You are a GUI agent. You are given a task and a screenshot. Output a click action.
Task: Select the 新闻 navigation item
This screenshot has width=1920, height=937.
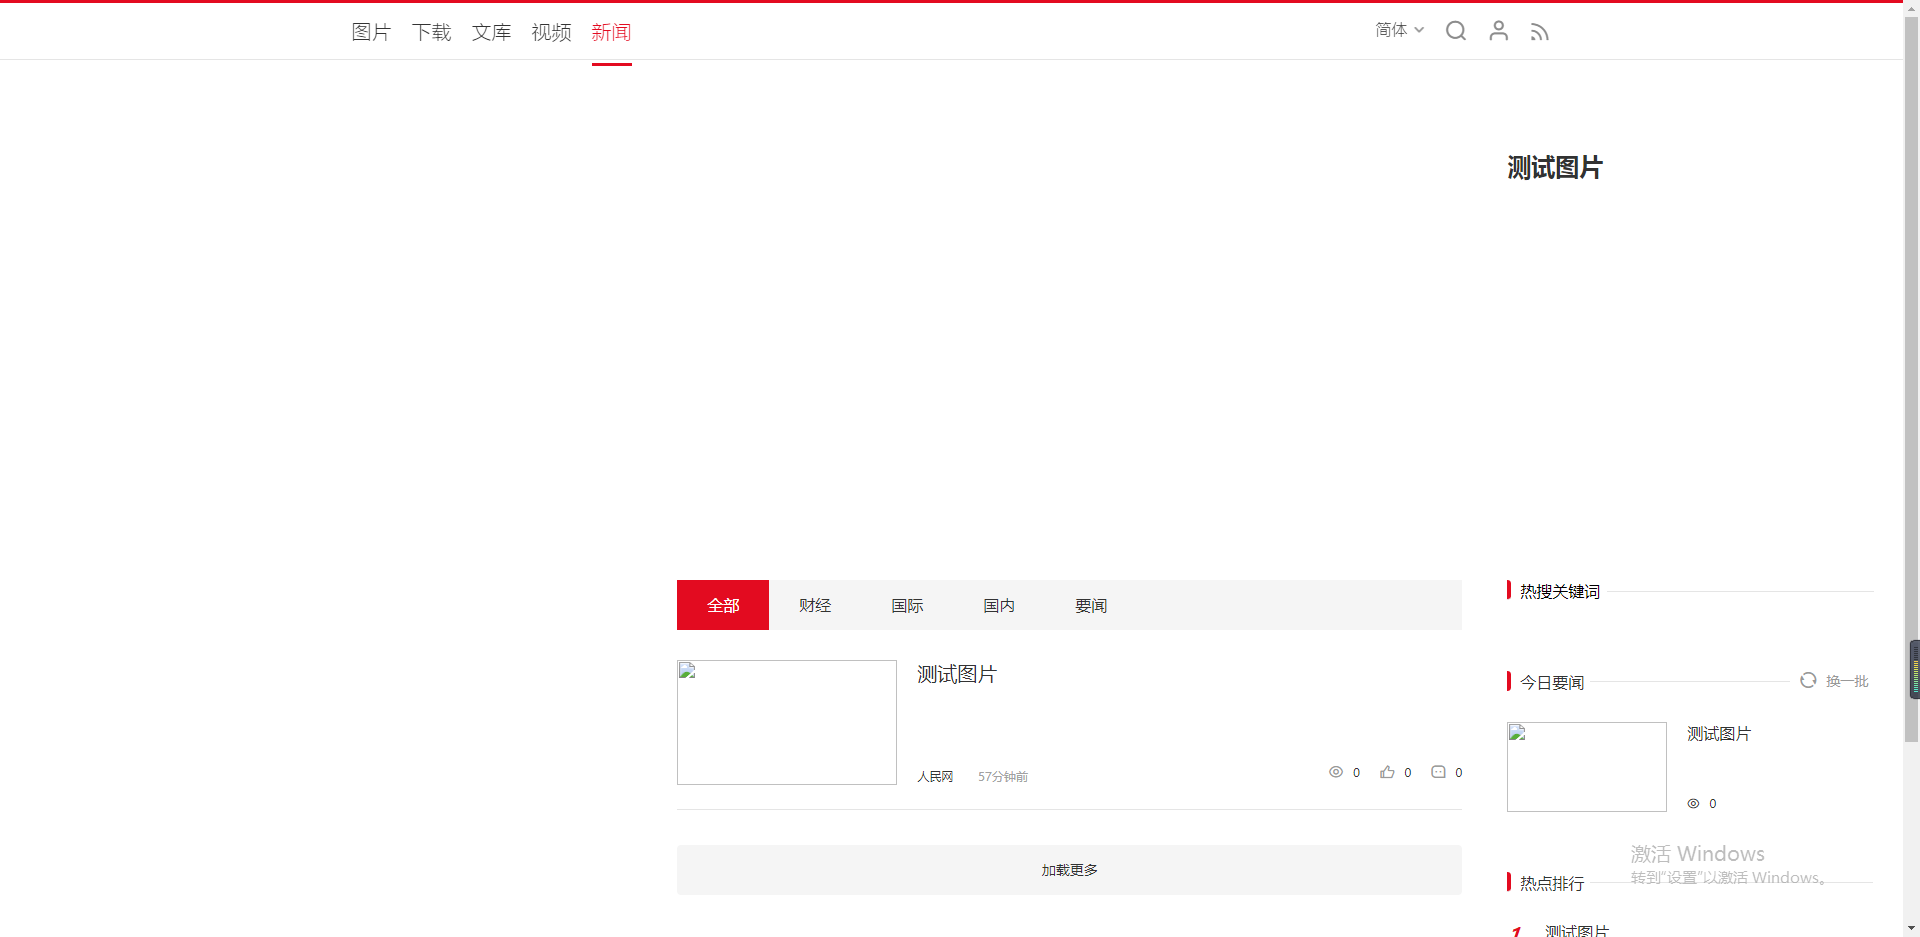611,32
